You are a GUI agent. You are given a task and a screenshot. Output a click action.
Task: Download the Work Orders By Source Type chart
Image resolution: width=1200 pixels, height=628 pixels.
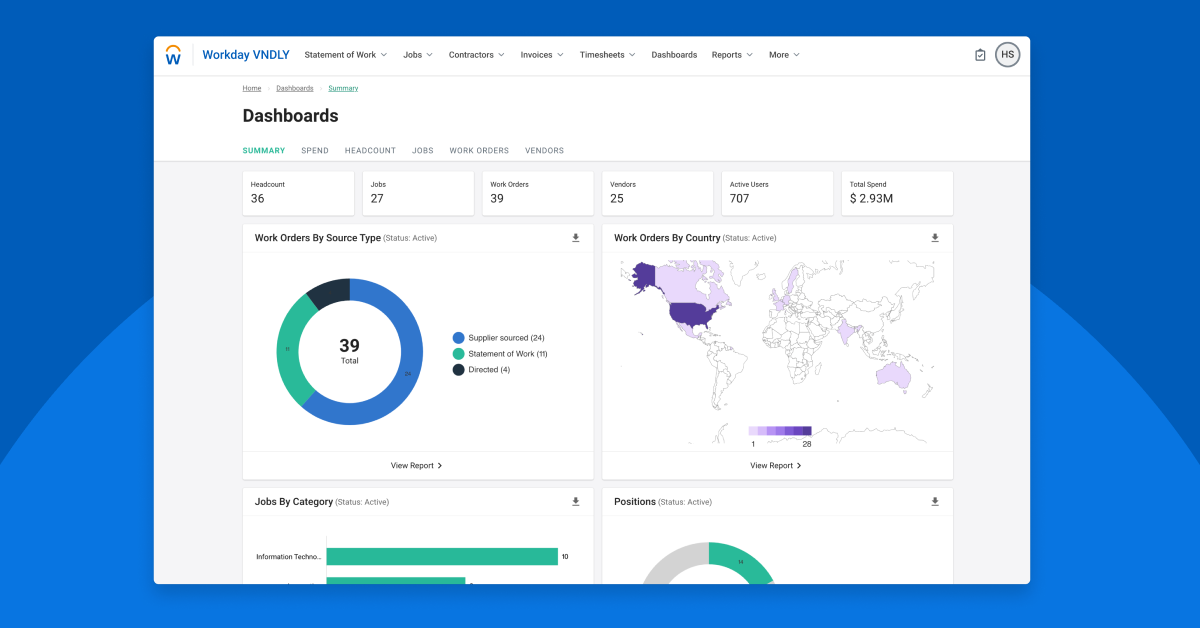(x=575, y=238)
